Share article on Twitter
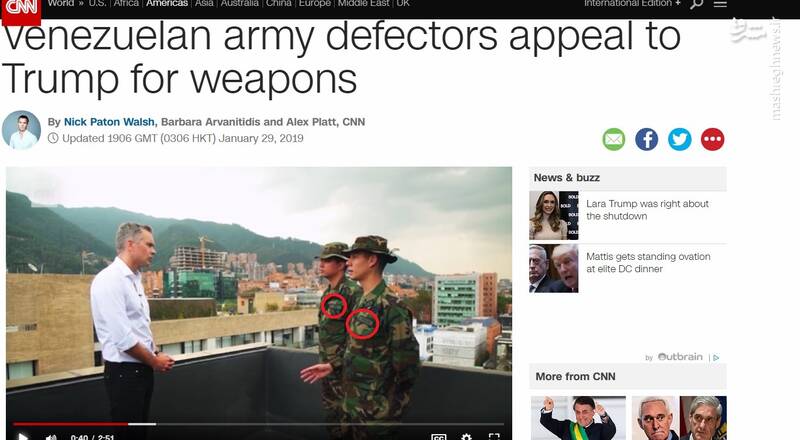This screenshot has height=440, width=800. pyautogui.click(x=680, y=139)
